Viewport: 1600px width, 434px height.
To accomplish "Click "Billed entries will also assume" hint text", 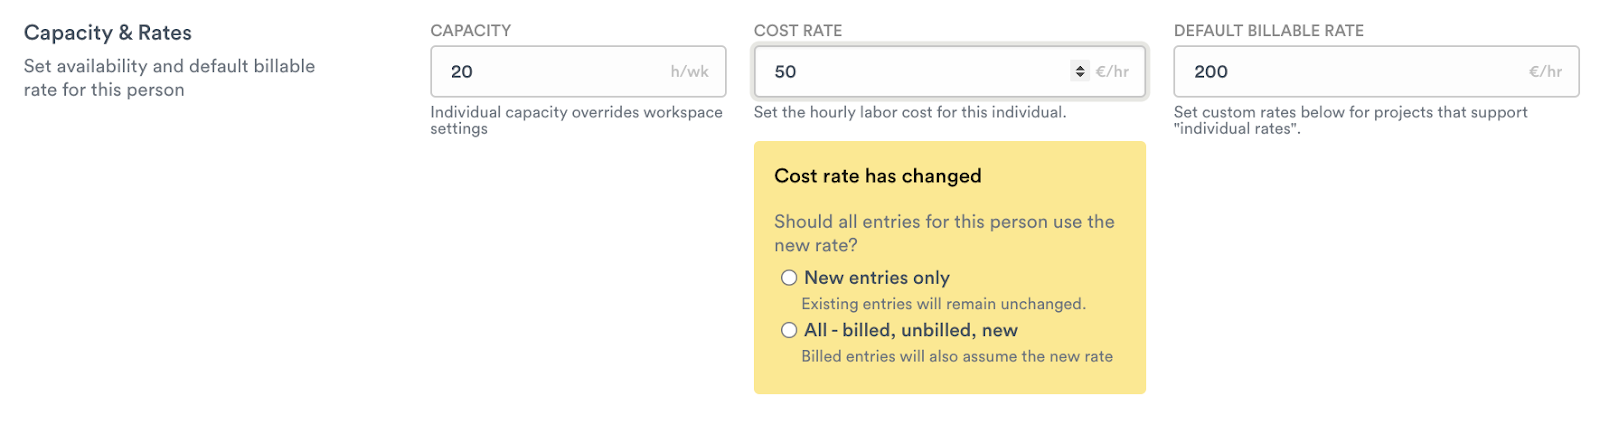I will 957,356.
